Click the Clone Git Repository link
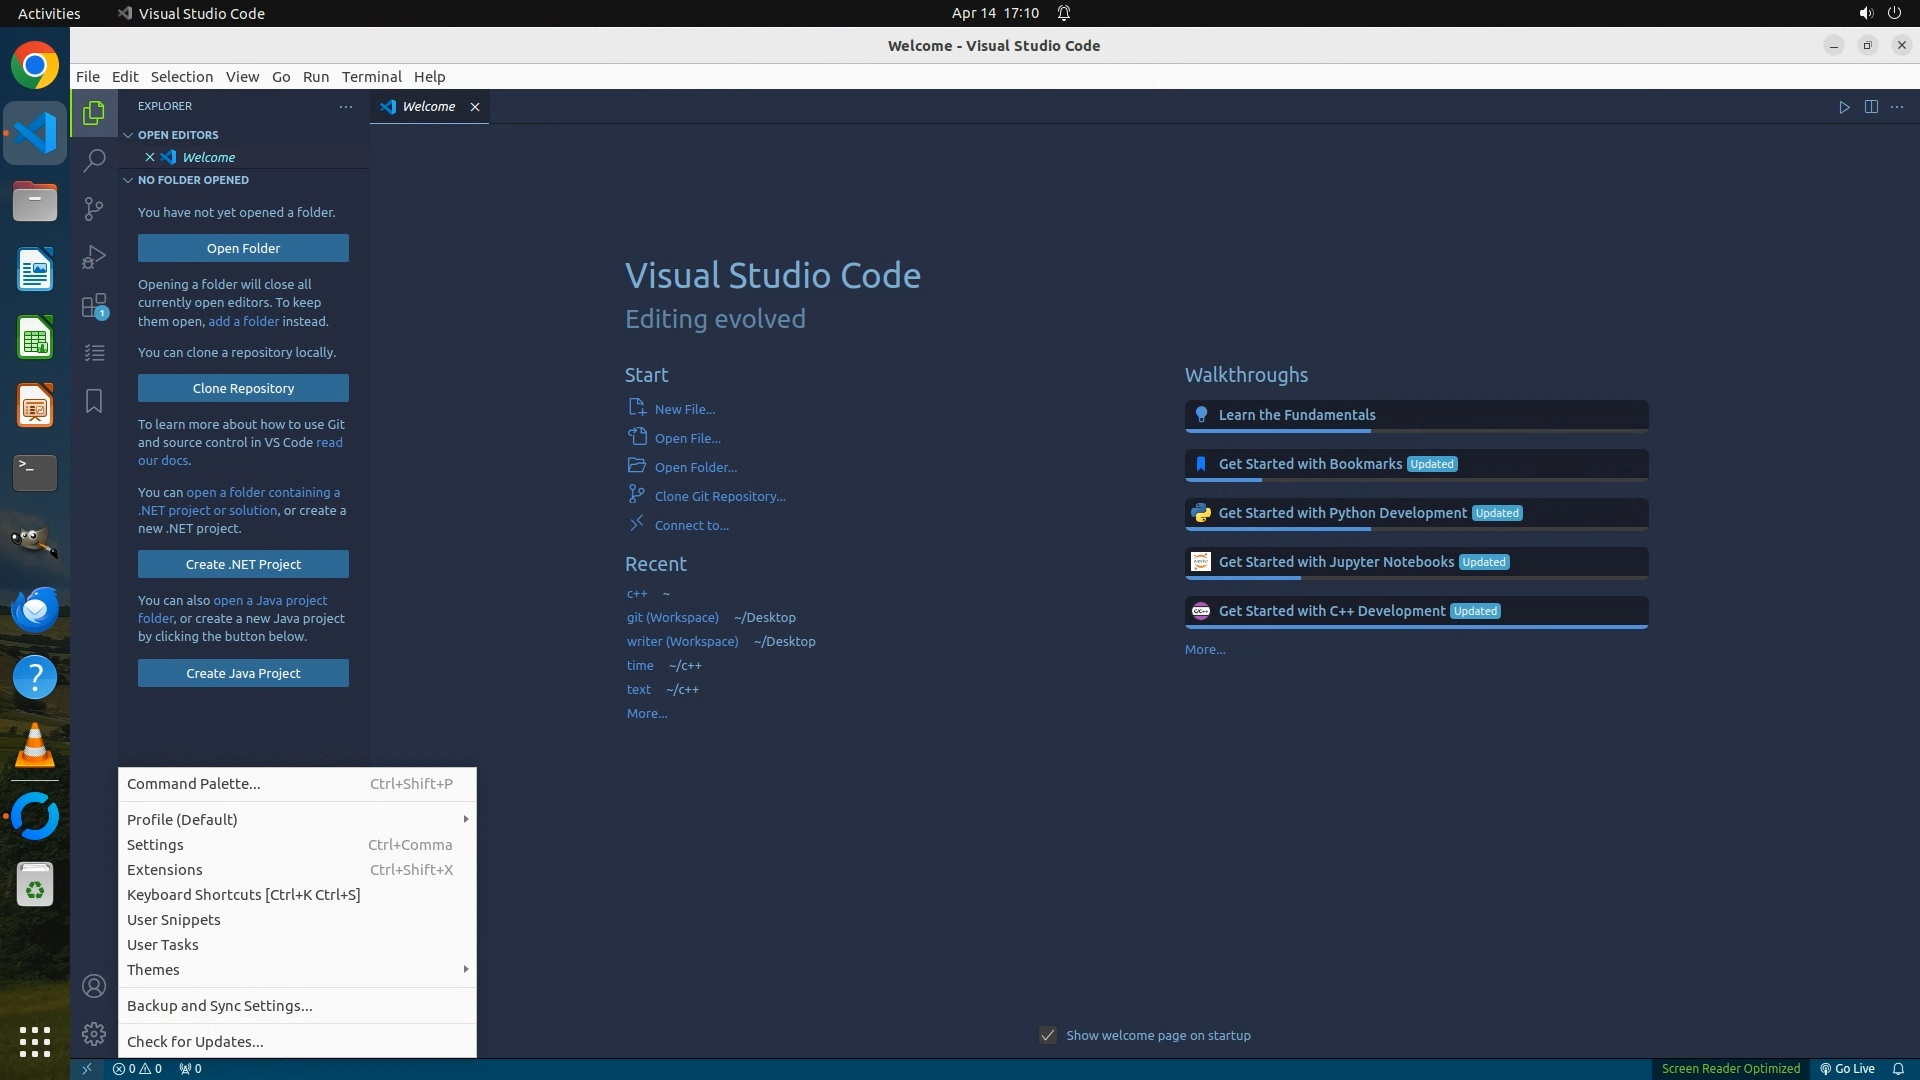1920x1080 pixels. (x=719, y=496)
